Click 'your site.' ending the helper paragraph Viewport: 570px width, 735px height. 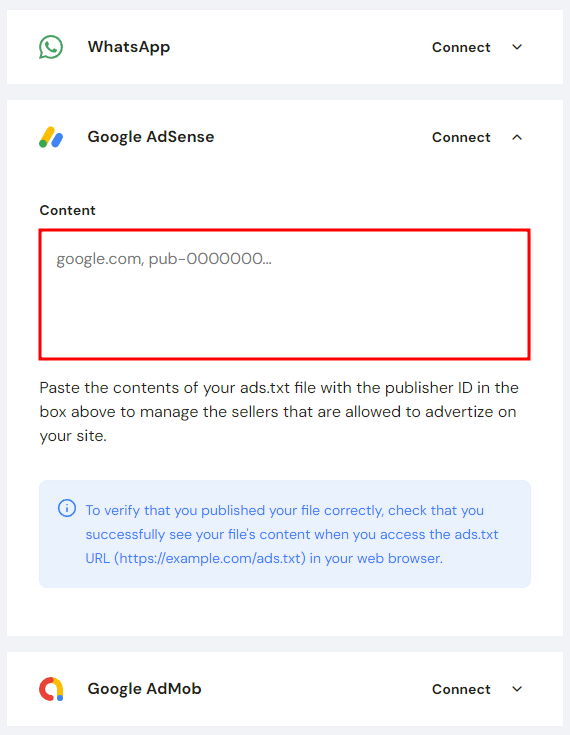(x=73, y=436)
